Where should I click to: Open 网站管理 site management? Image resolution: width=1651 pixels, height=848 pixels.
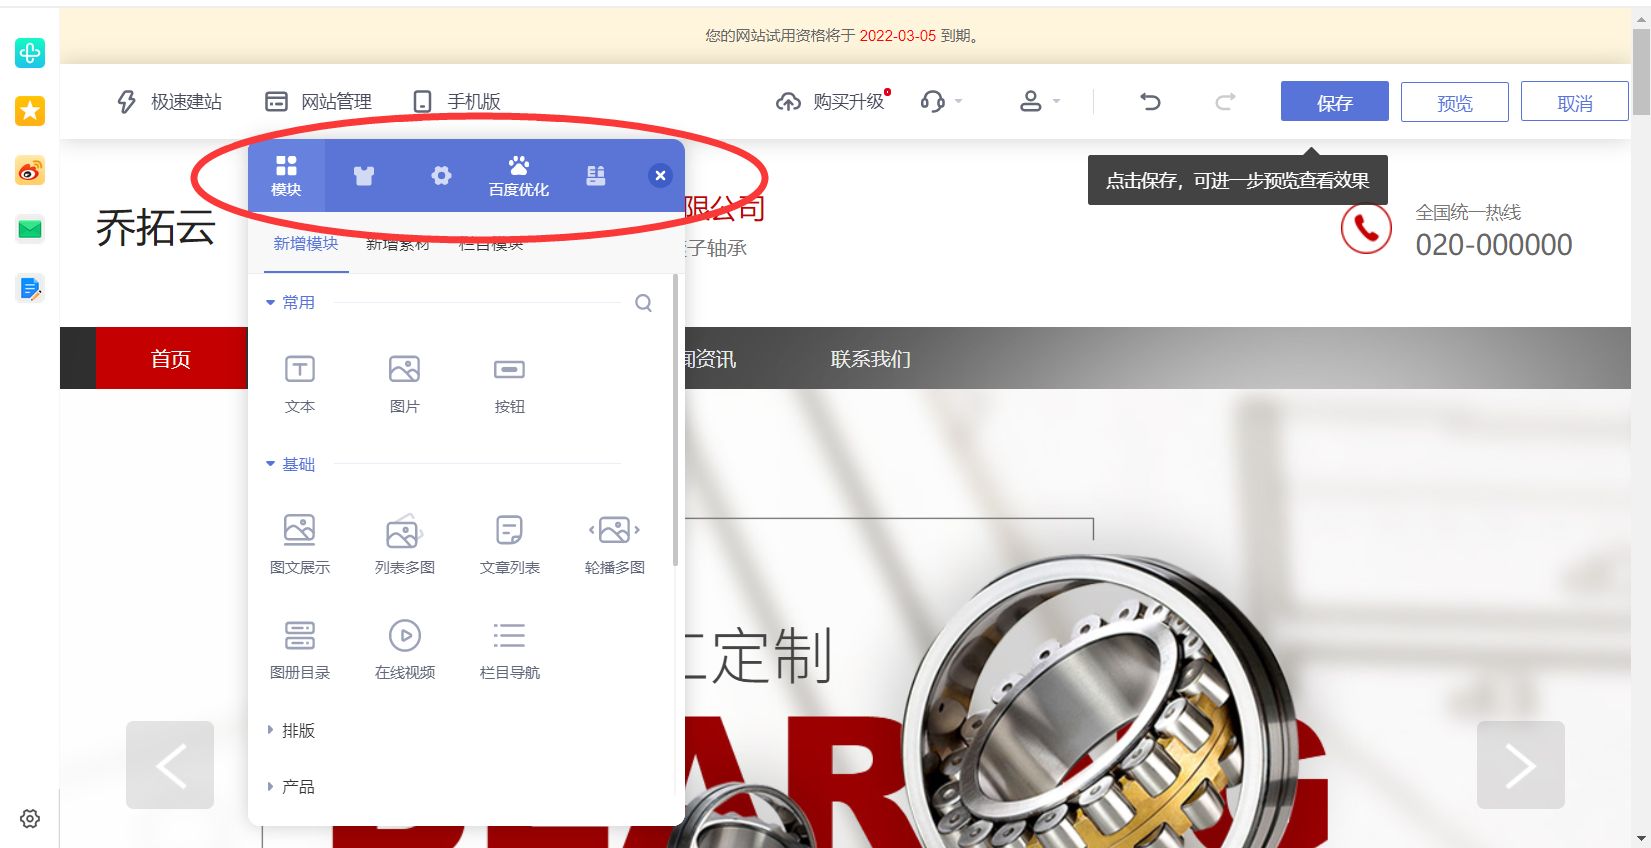click(x=318, y=101)
